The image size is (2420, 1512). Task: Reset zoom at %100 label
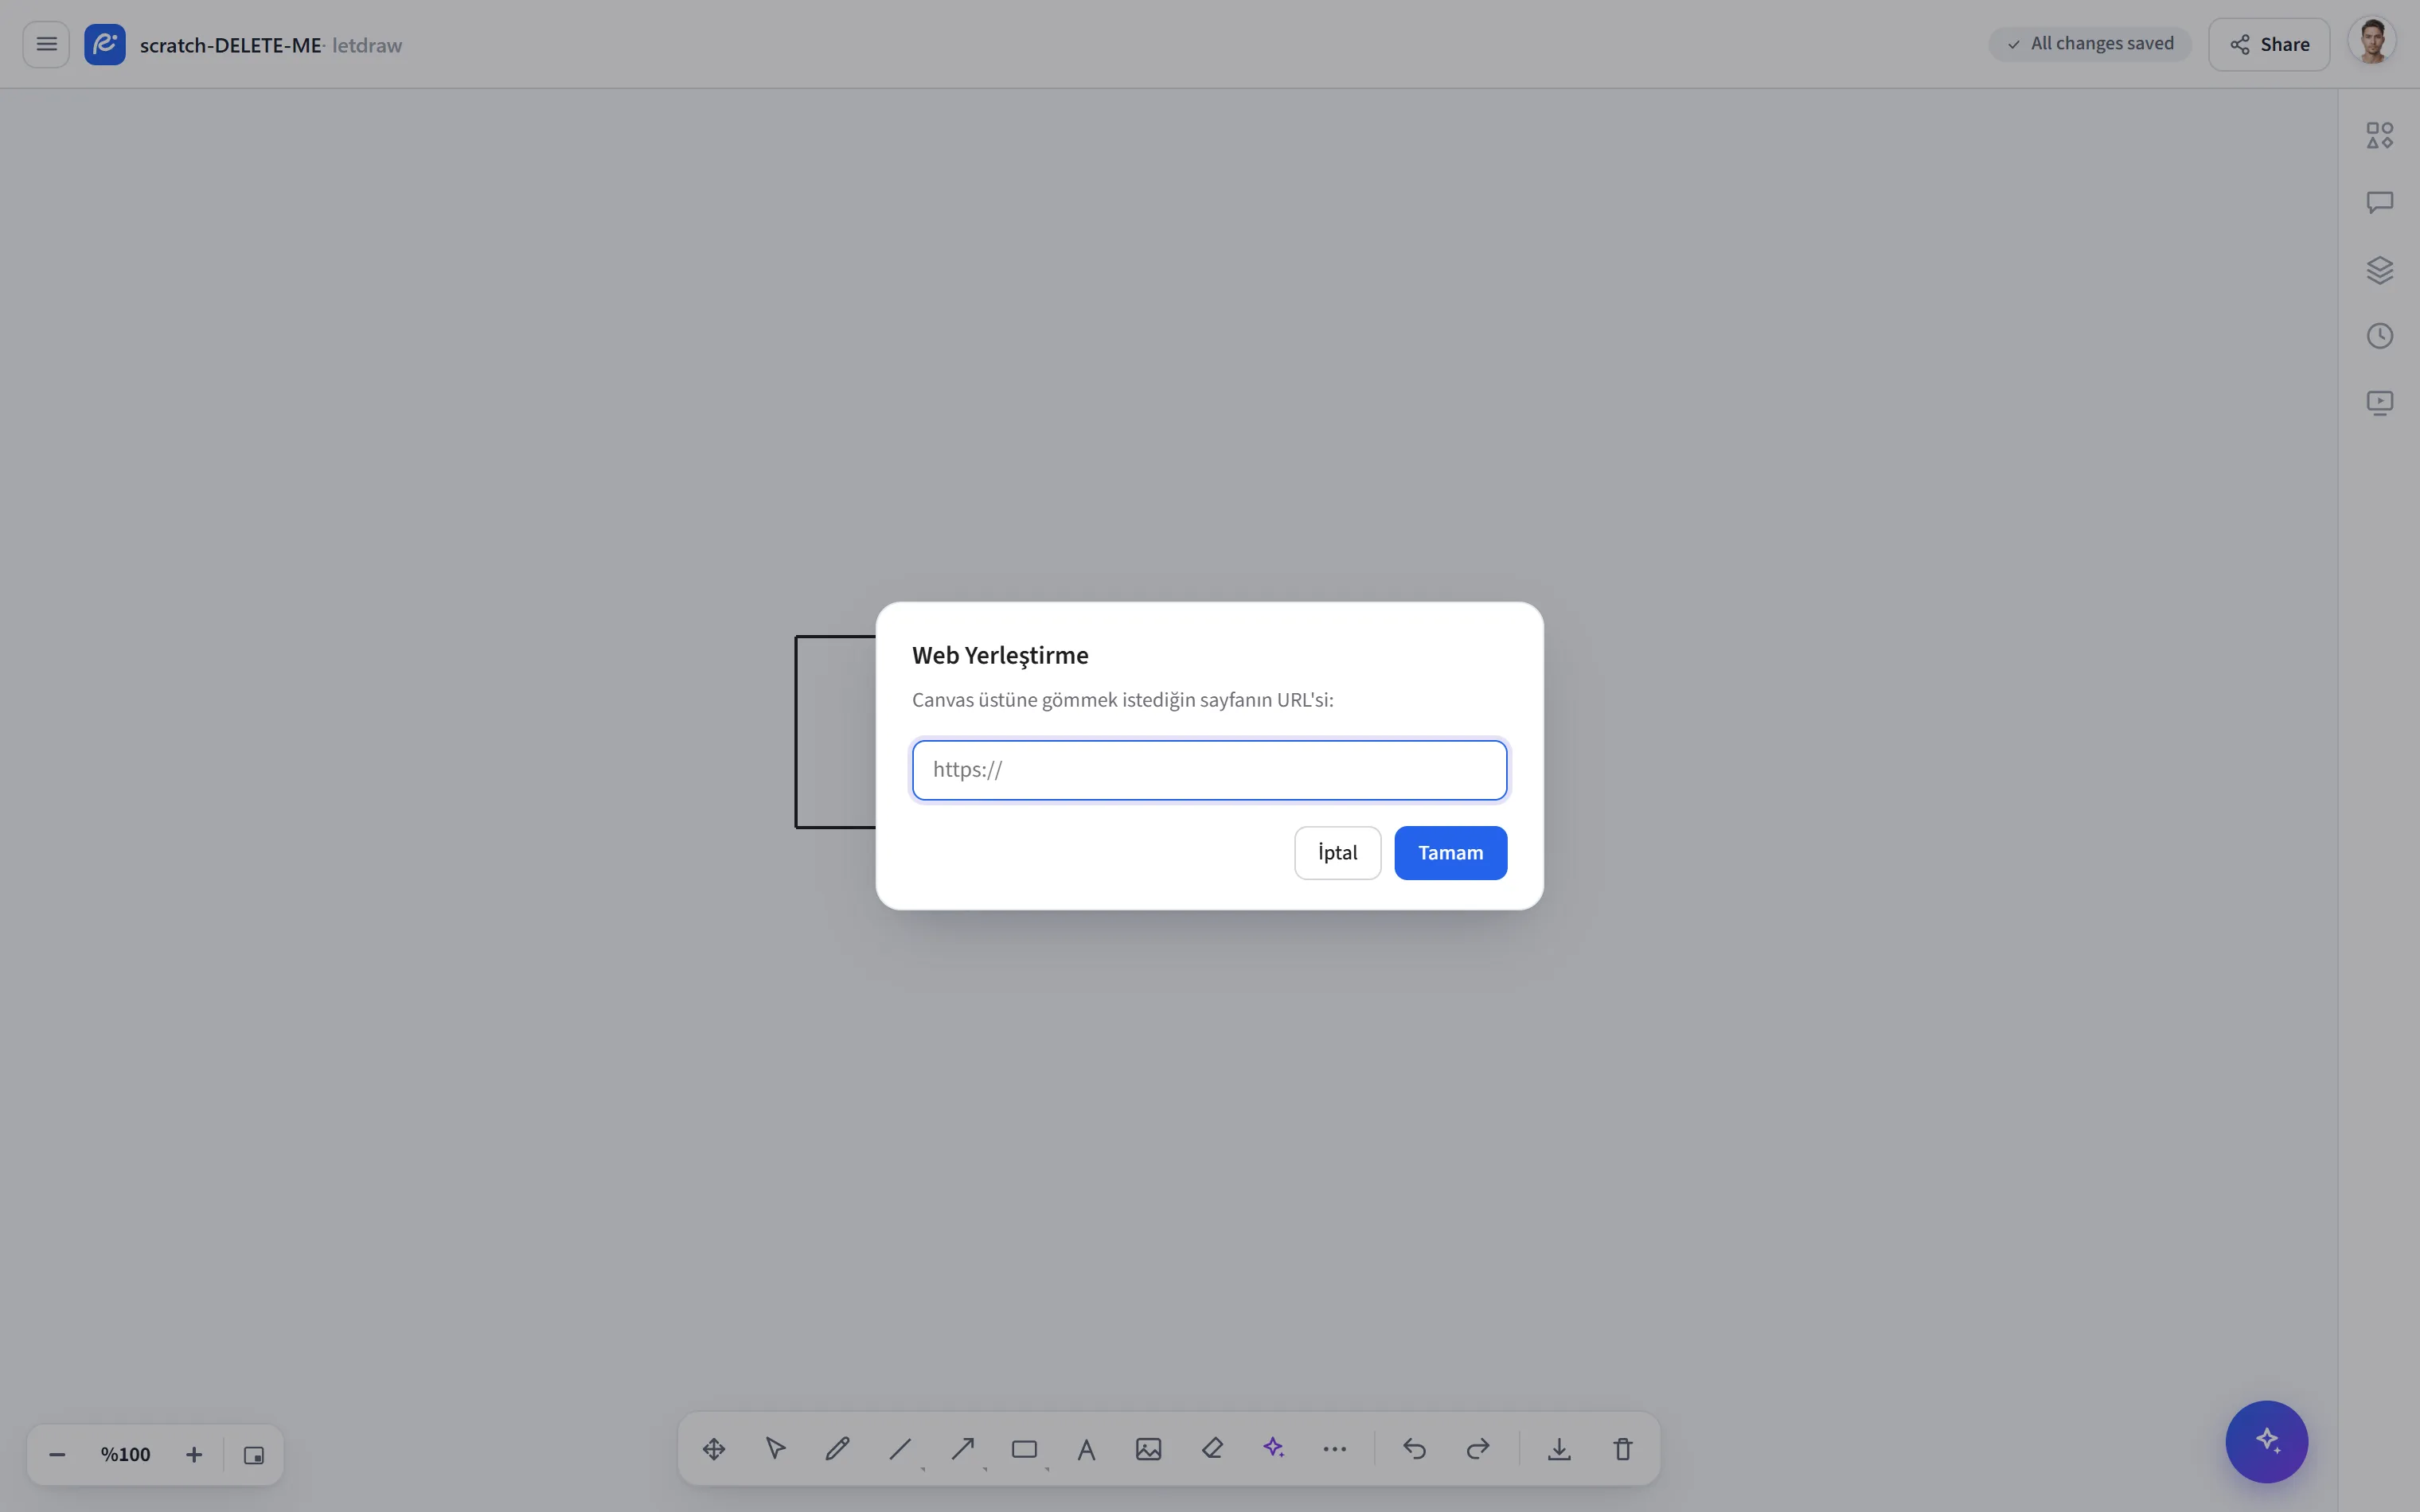coord(125,1455)
